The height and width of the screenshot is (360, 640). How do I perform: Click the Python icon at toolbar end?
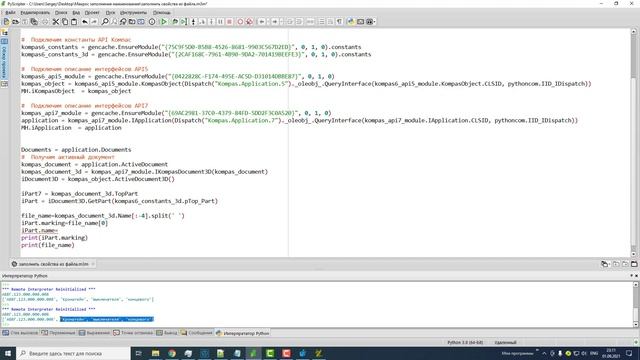tap(351, 22)
